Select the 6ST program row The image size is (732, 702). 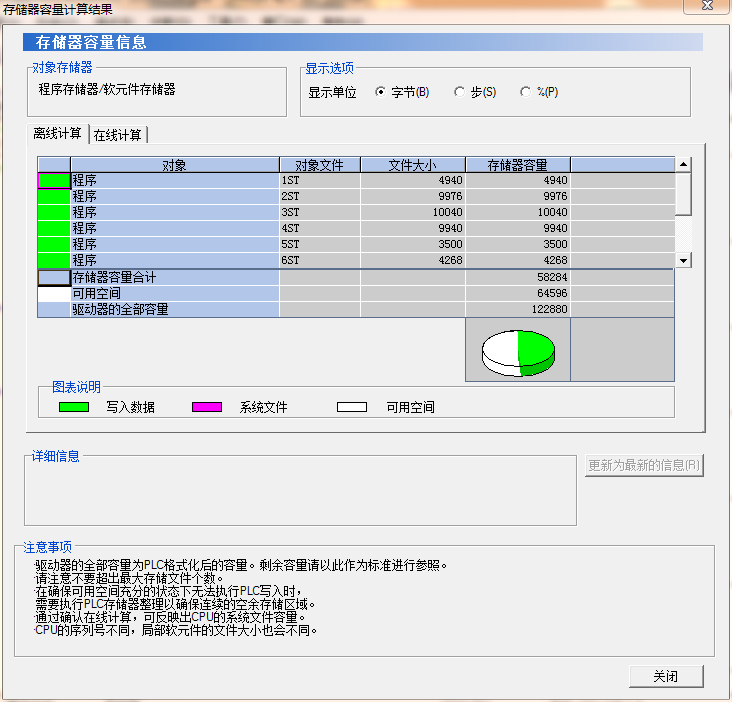[x=174, y=260]
